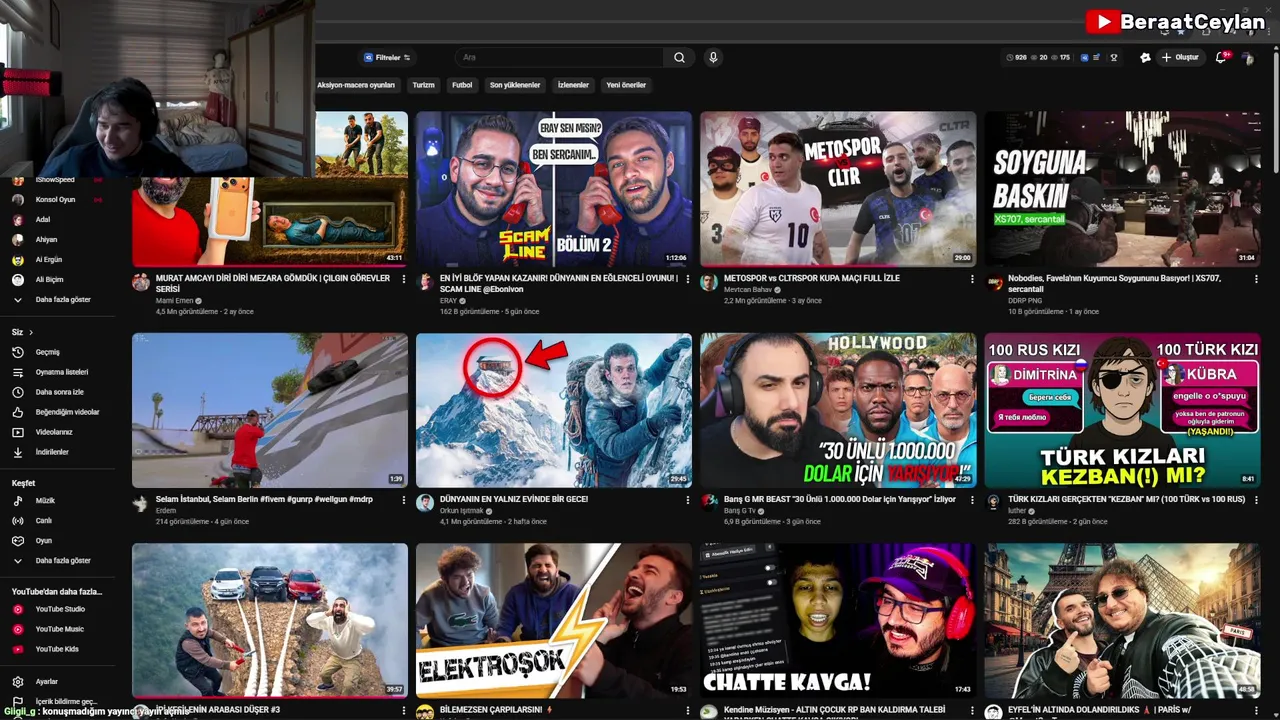This screenshot has width=1280, height=720.
Task: Open more options for Selam İstanbul video
Action: (x=404, y=500)
